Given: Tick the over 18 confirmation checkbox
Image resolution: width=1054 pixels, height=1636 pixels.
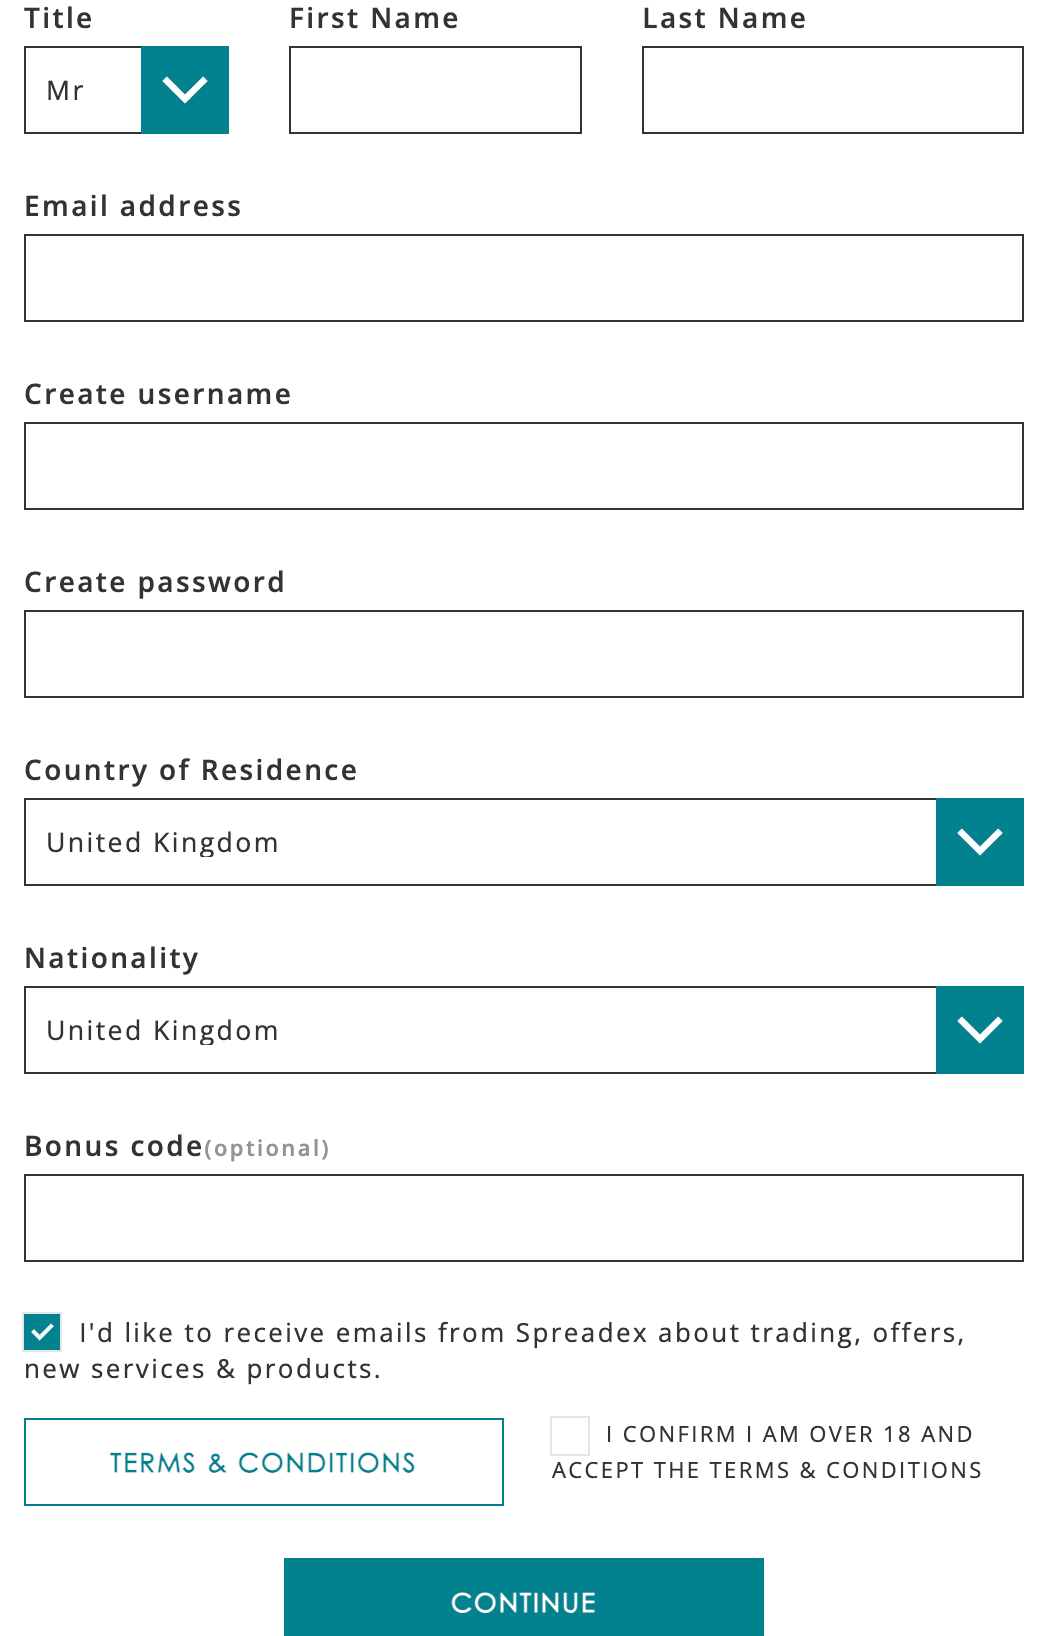Looking at the screenshot, I should pos(570,1436).
